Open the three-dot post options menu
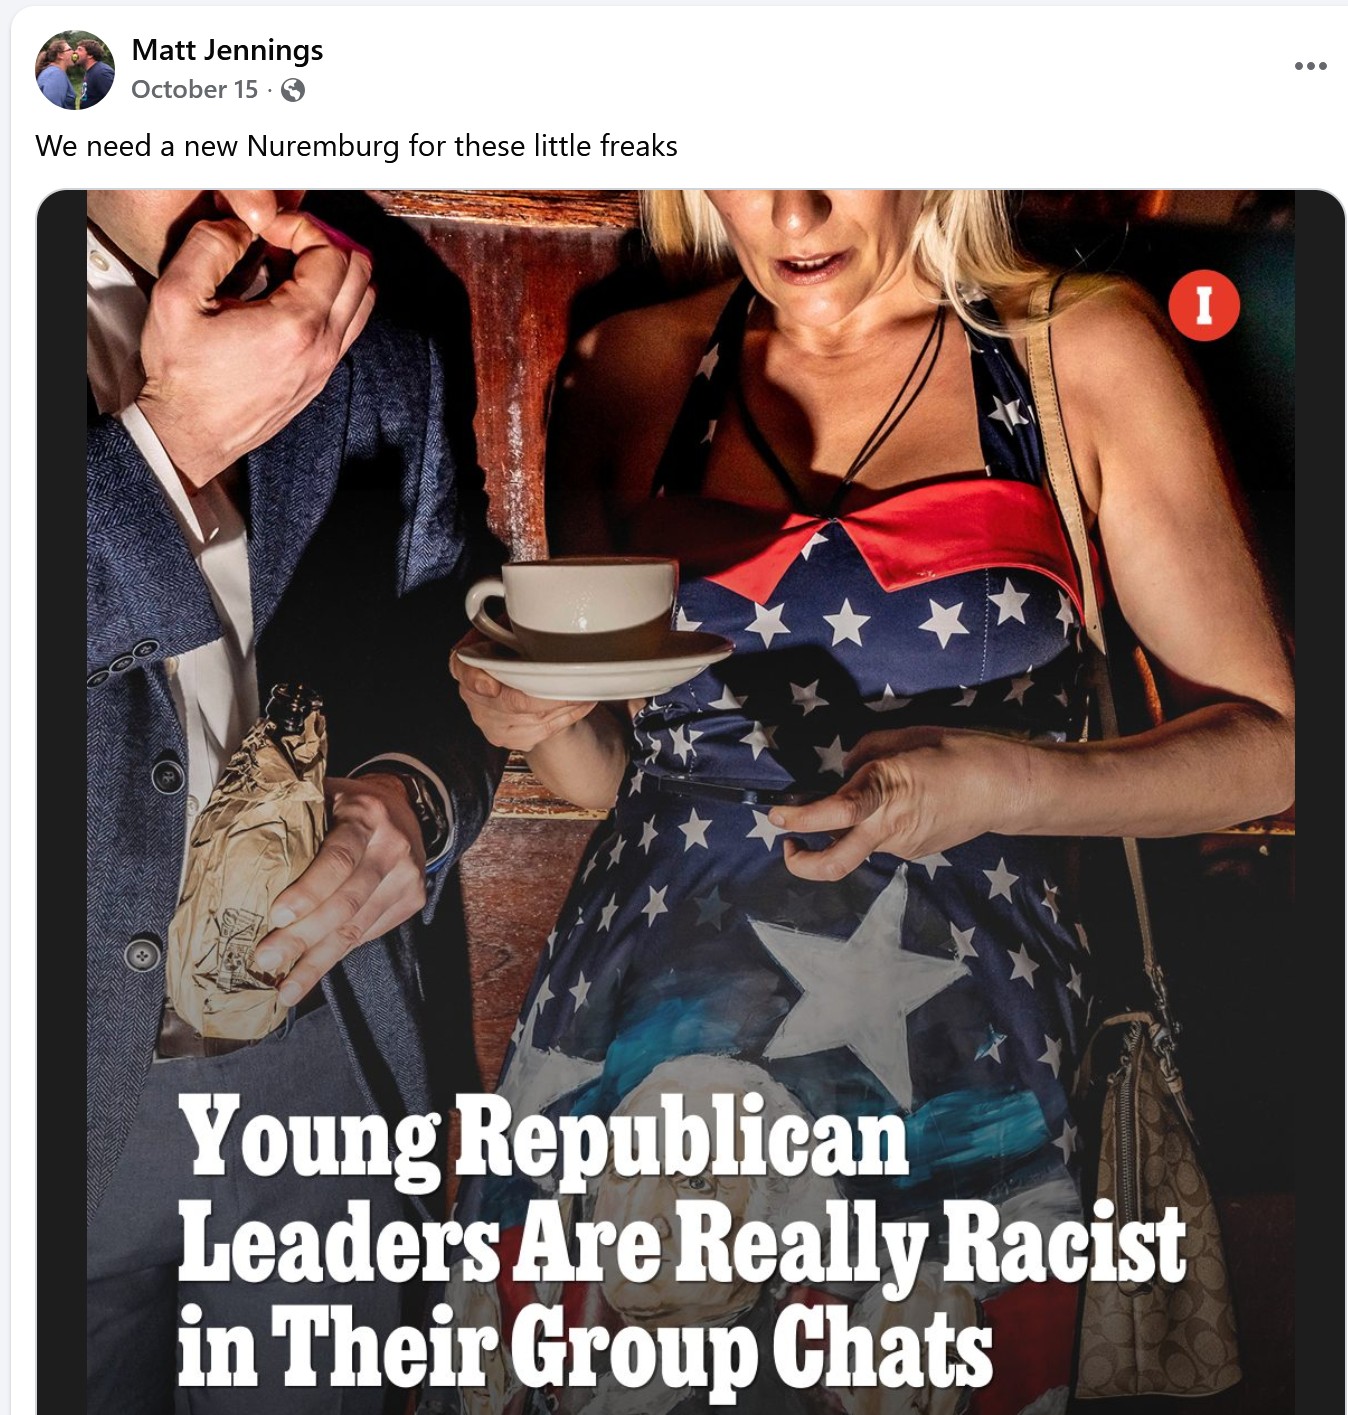The width and height of the screenshot is (1348, 1415). click(x=1310, y=66)
